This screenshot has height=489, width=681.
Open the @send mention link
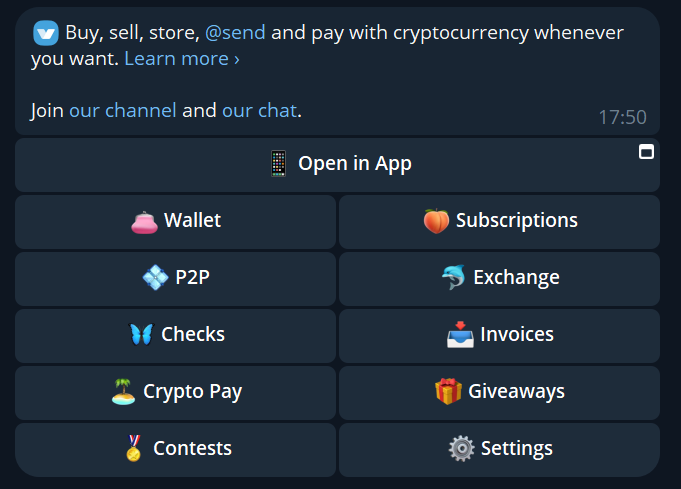[235, 33]
